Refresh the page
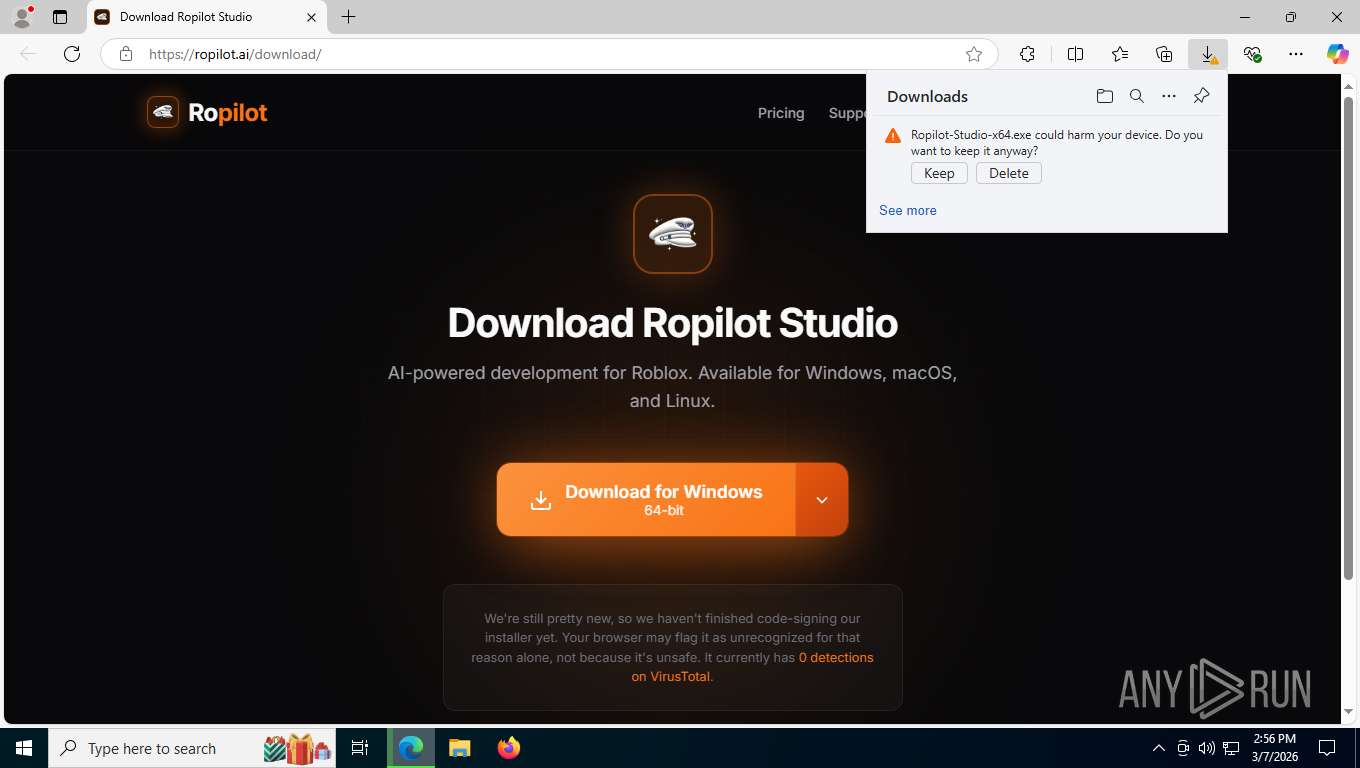 point(72,54)
